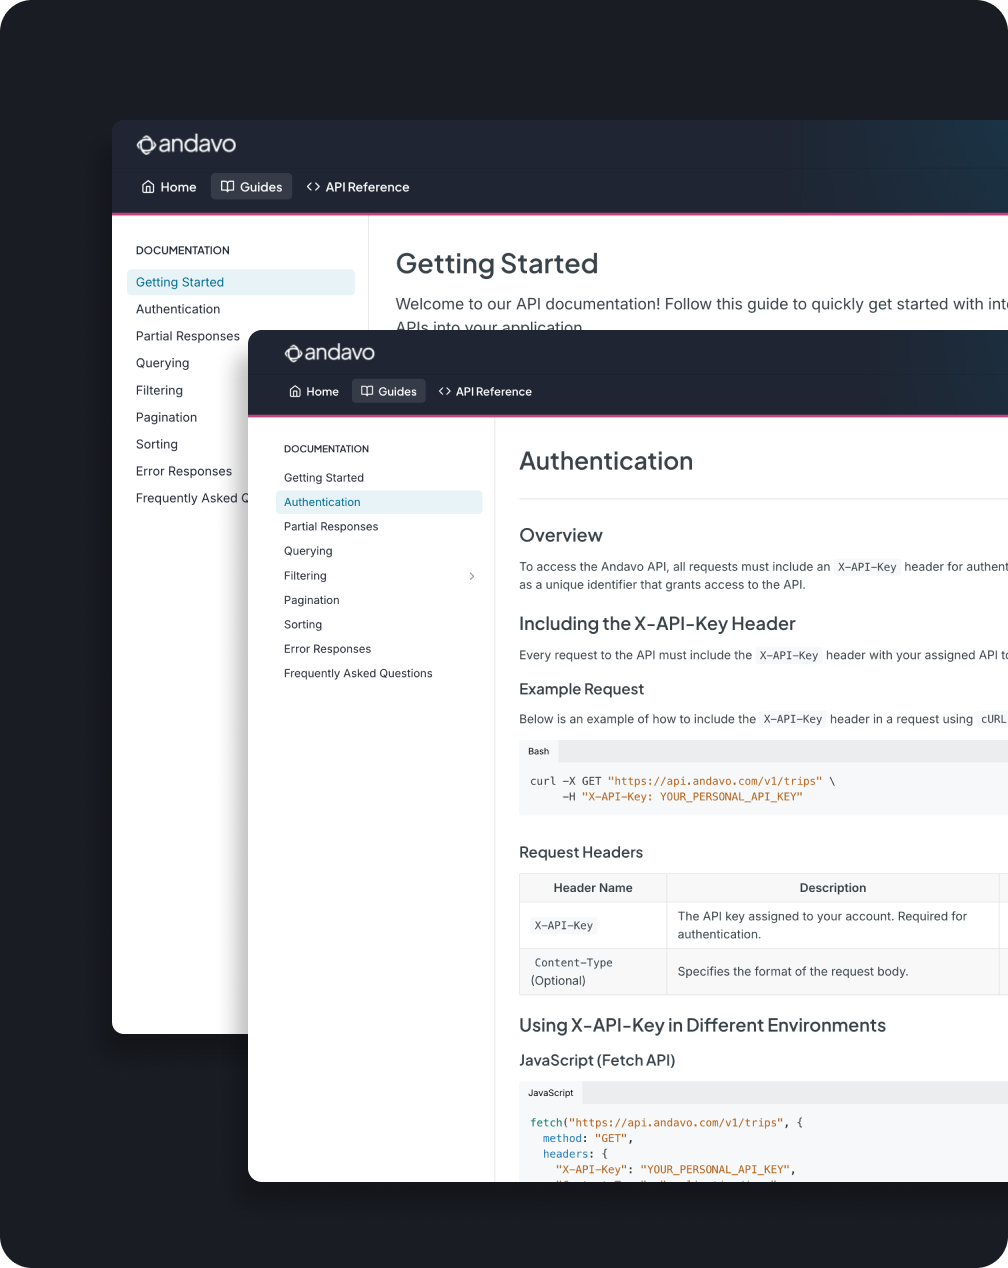The height and width of the screenshot is (1268, 1008).
Task: Click the curl GET command line in the Bash block
Action: 682,781
